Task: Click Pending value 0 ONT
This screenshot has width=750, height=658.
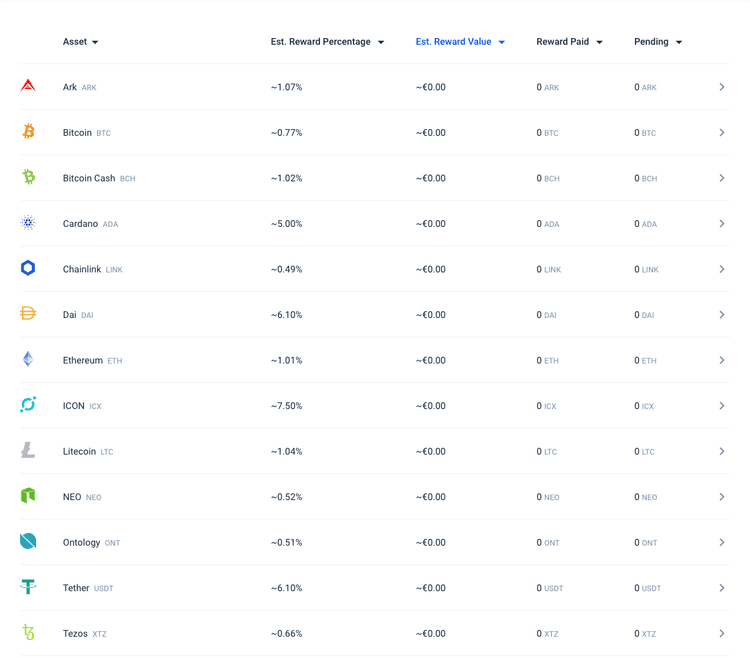Action: tap(646, 542)
